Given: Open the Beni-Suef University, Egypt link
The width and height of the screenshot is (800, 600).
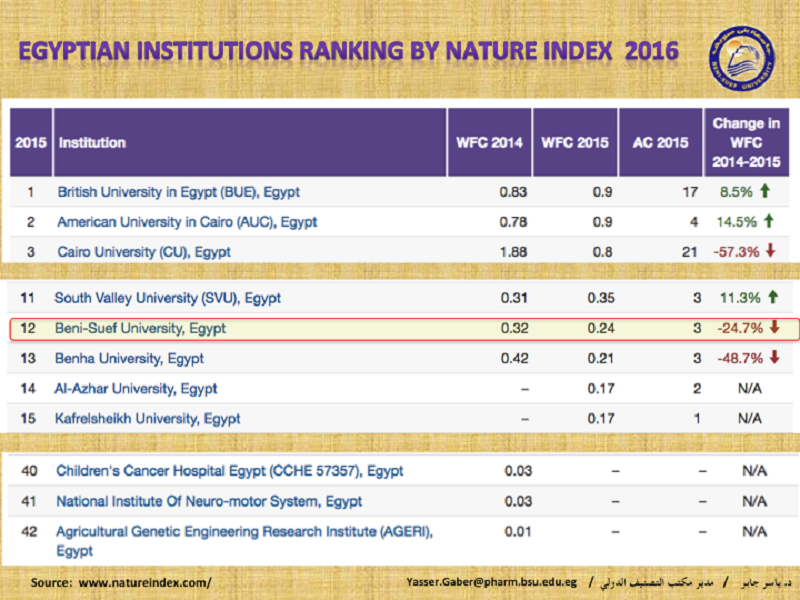Looking at the screenshot, I should click(x=140, y=328).
